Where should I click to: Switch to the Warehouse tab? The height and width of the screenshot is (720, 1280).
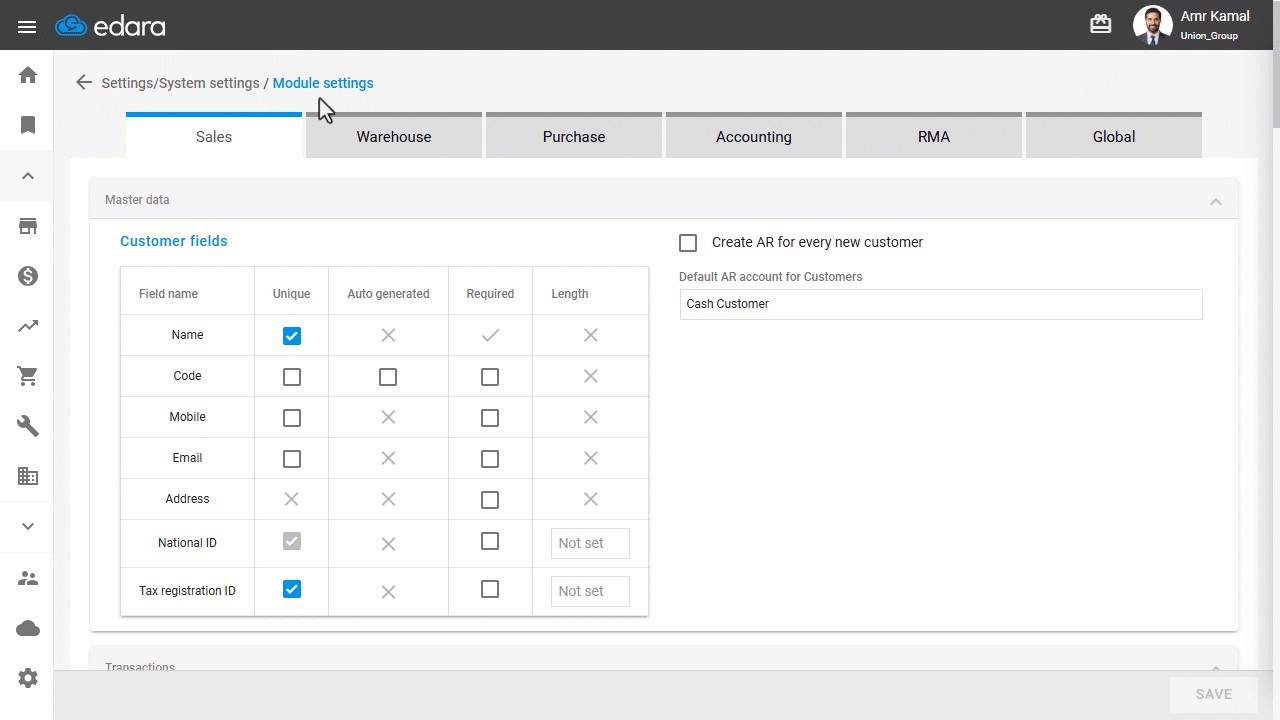(x=394, y=136)
